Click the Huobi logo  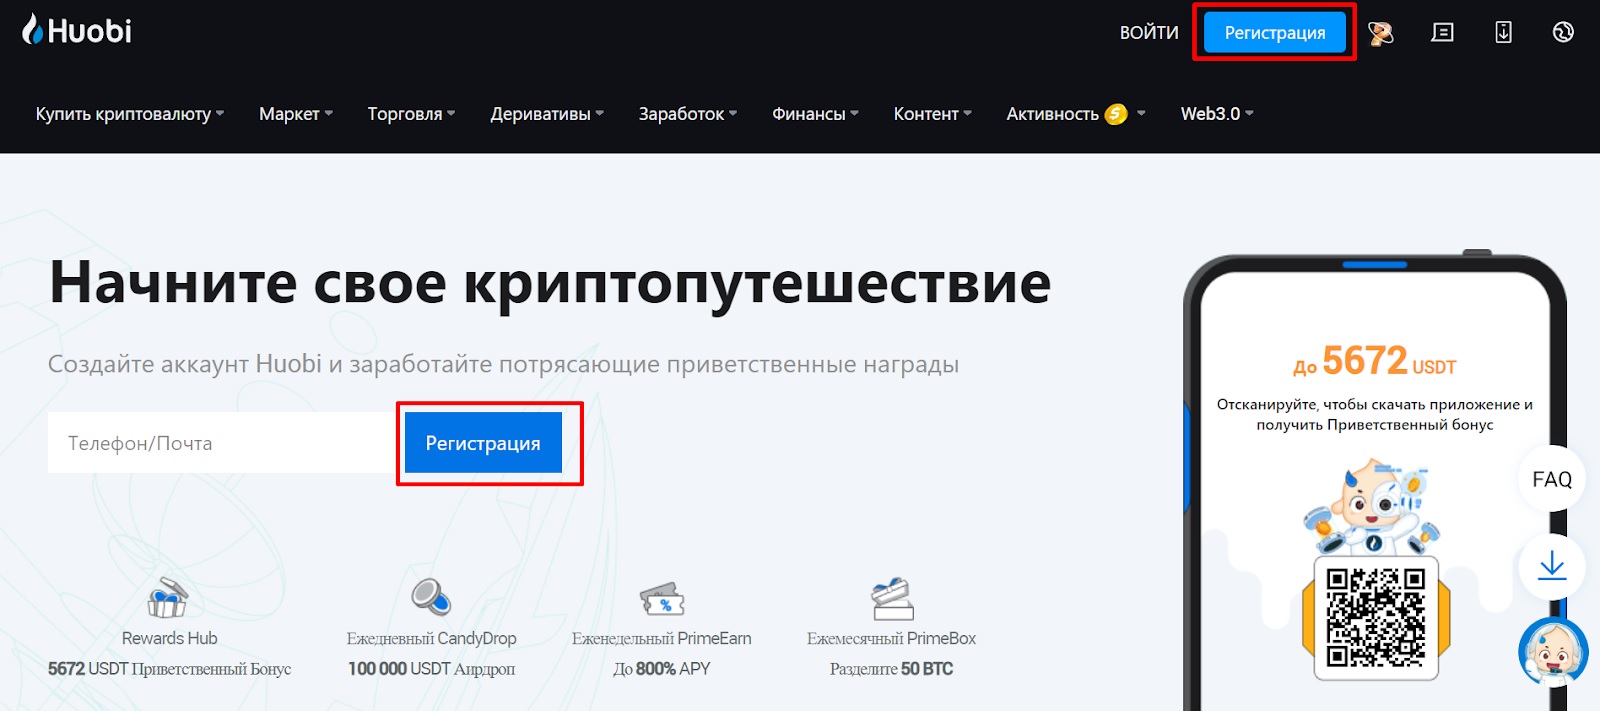[77, 30]
